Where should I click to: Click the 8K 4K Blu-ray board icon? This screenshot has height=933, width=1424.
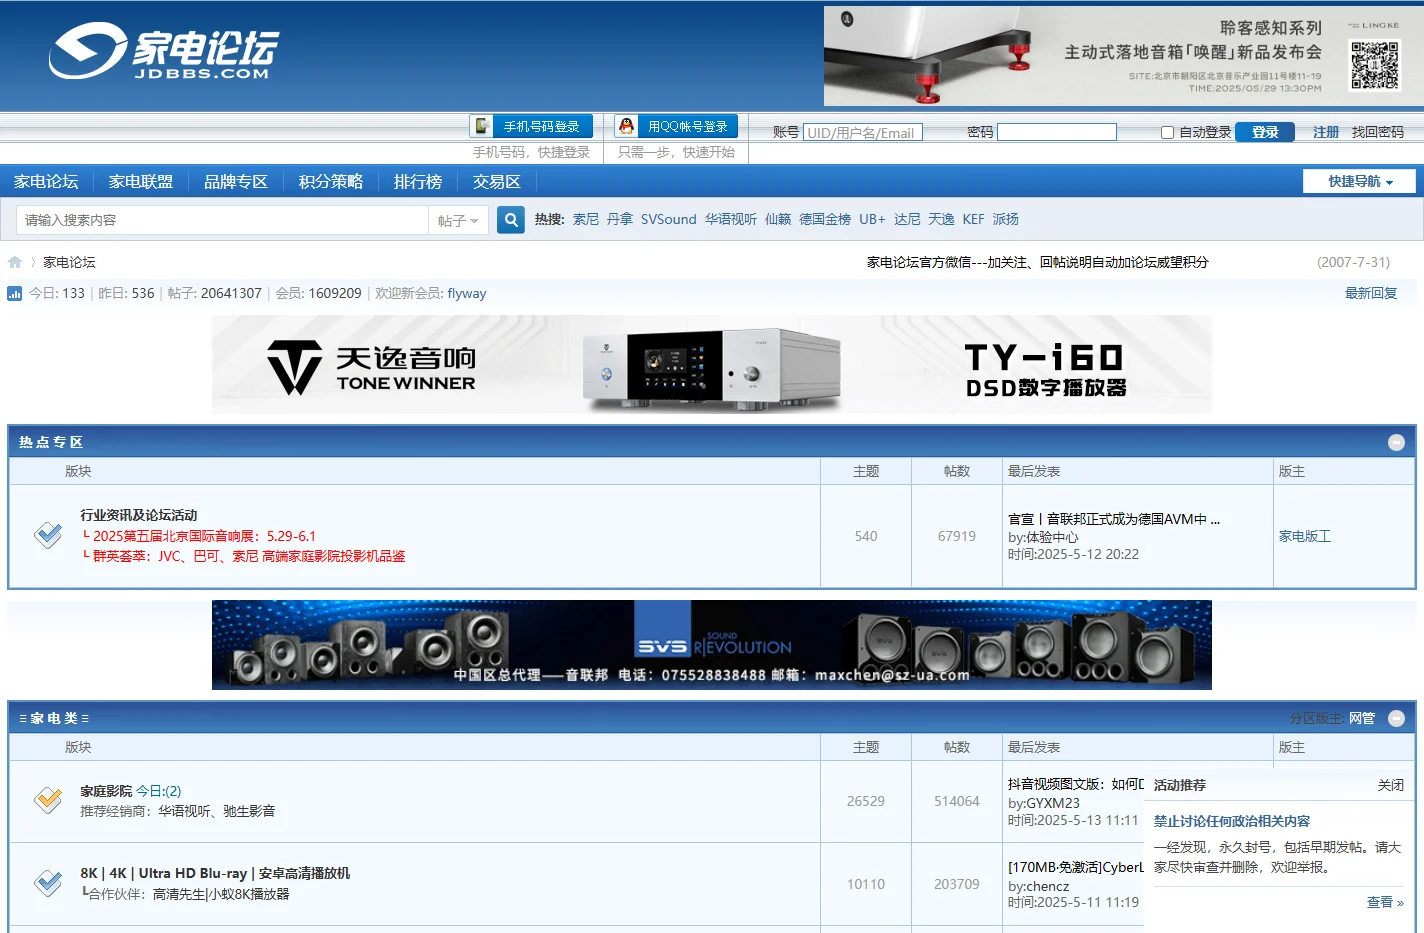point(48,883)
